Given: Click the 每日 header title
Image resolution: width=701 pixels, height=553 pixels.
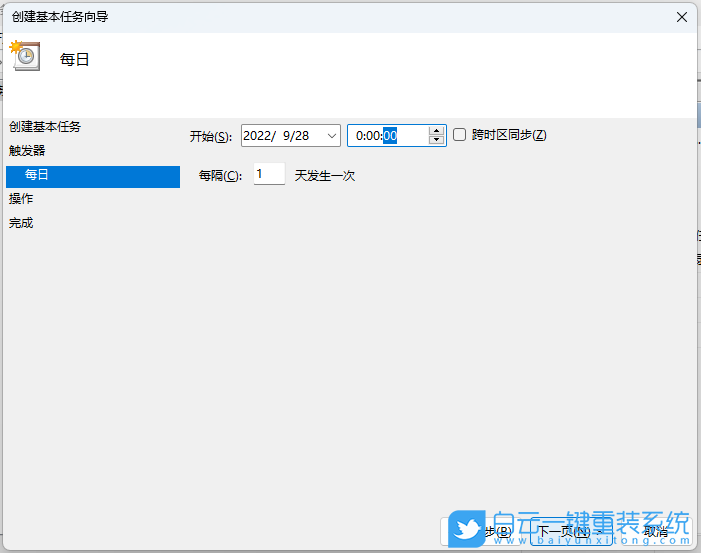Looking at the screenshot, I should click(75, 59).
